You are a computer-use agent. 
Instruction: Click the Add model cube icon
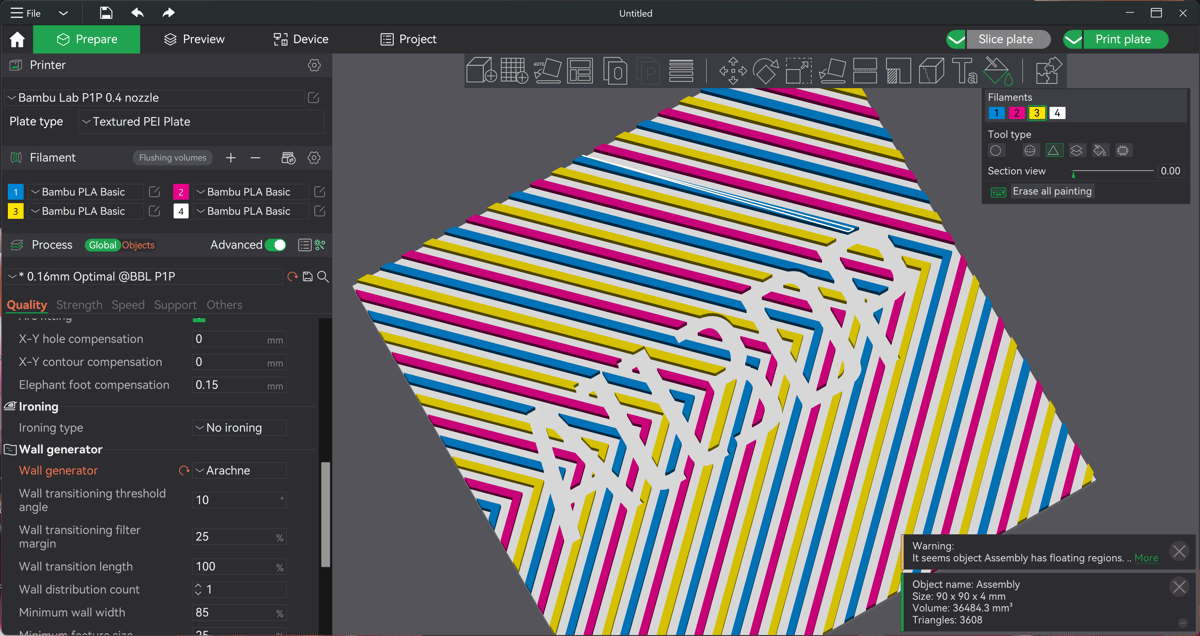click(x=482, y=71)
